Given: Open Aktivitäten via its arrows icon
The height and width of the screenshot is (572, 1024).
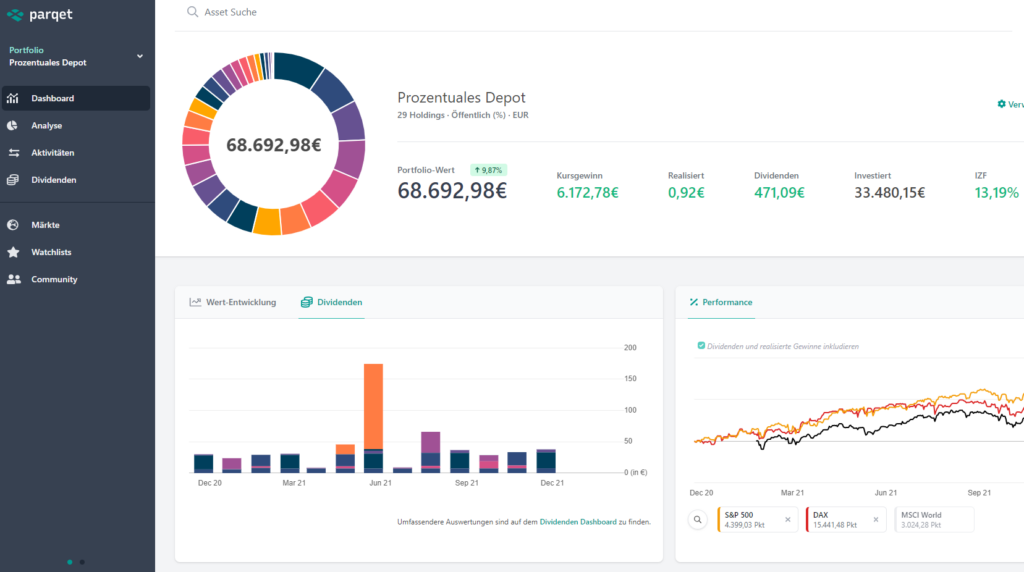Looking at the screenshot, I should [12, 153].
